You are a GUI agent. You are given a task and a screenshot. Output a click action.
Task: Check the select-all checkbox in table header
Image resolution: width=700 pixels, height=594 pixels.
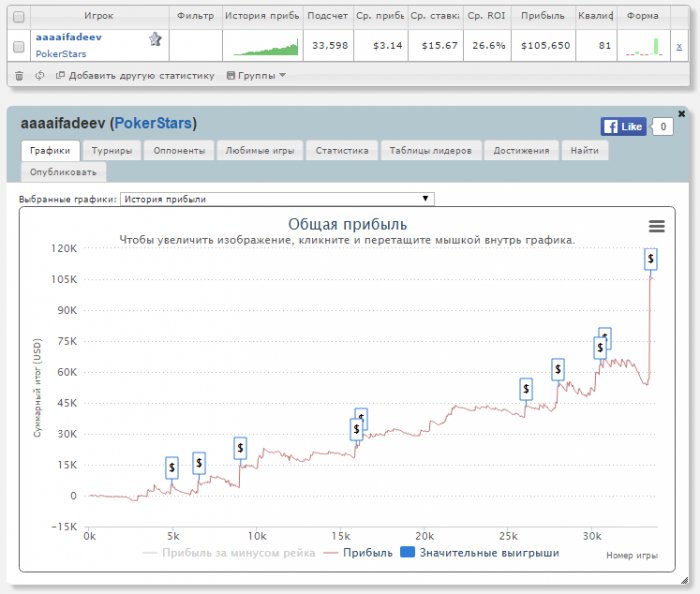click(19, 17)
